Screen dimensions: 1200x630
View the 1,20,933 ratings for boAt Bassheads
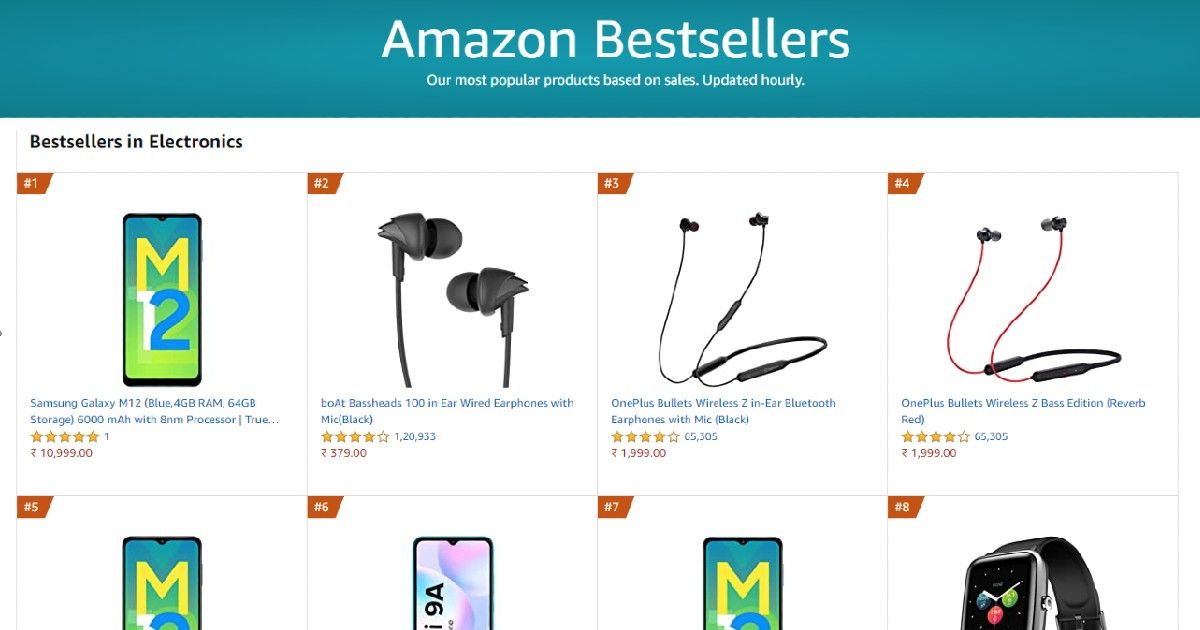415,437
